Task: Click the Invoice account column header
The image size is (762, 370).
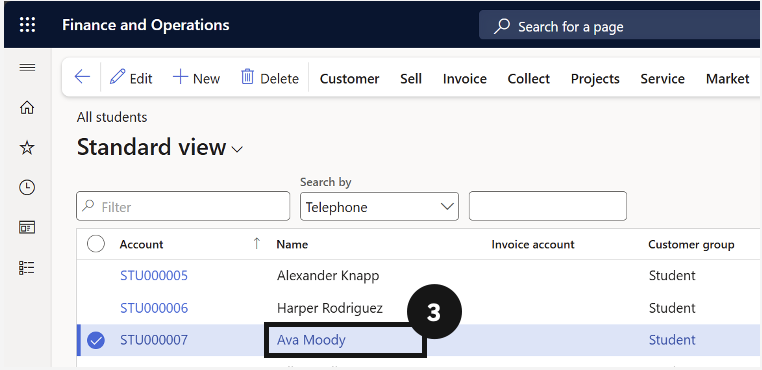Action: pyautogui.click(x=533, y=244)
